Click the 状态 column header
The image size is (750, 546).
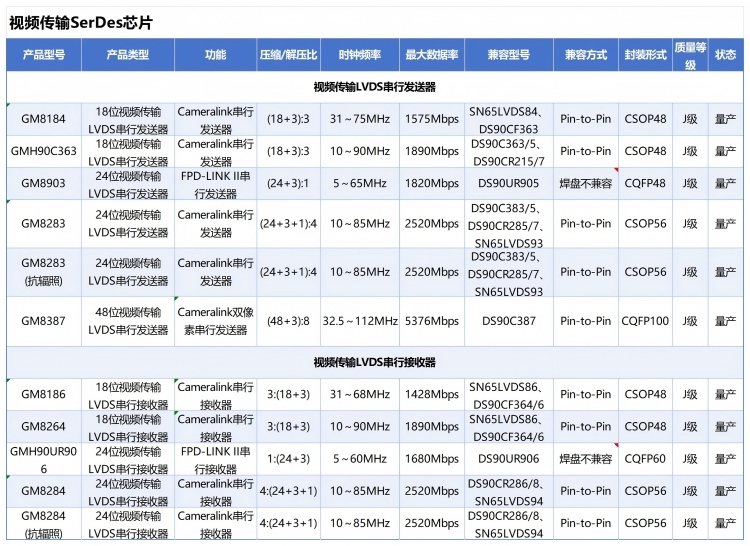click(x=725, y=55)
